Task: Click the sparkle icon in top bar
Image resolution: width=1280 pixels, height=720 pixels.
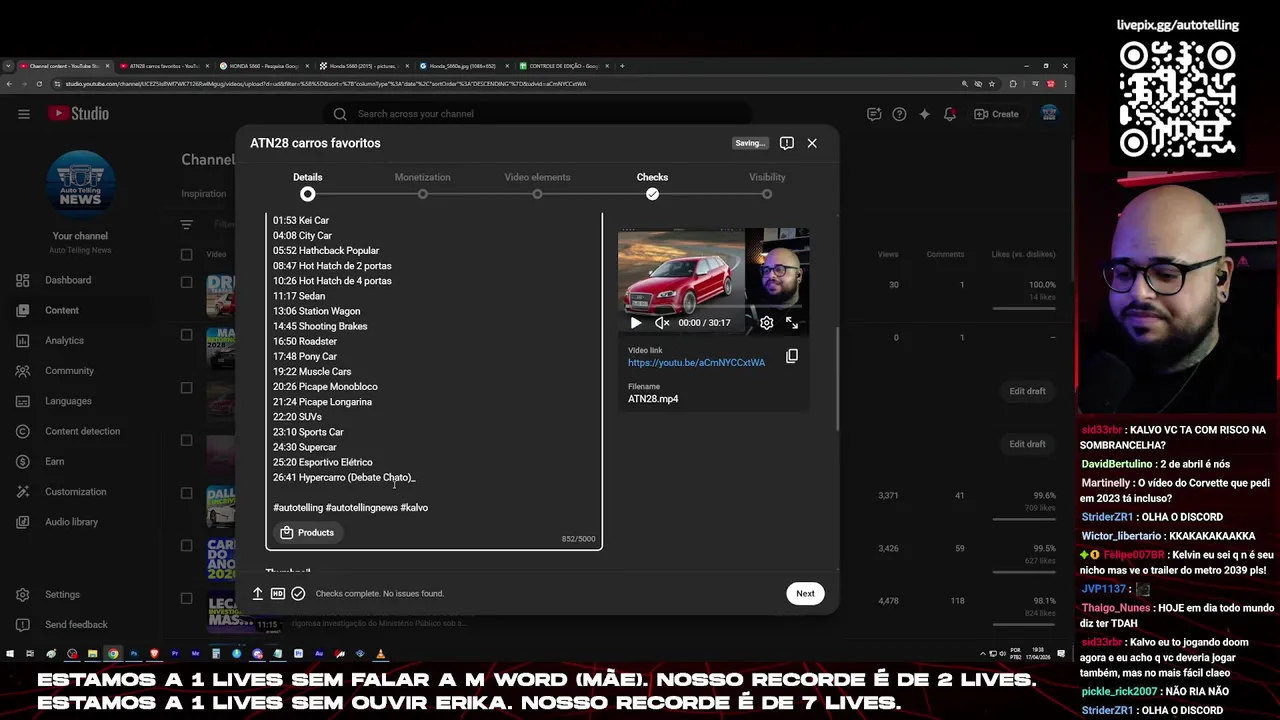Action: (x=924, y=114)
